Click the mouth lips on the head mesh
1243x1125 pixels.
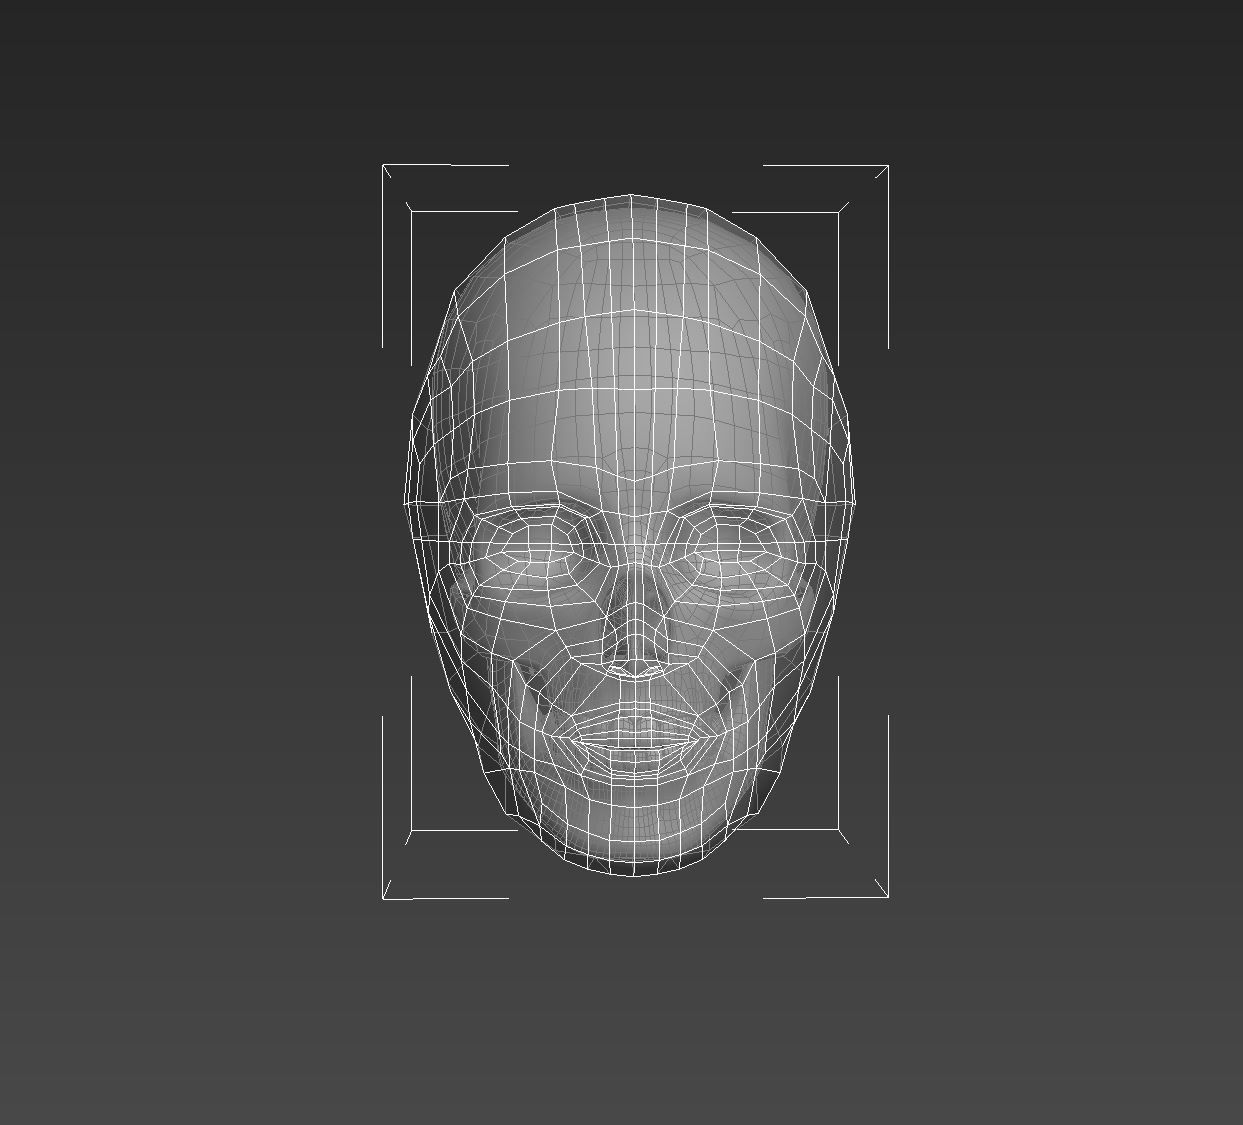633,740
